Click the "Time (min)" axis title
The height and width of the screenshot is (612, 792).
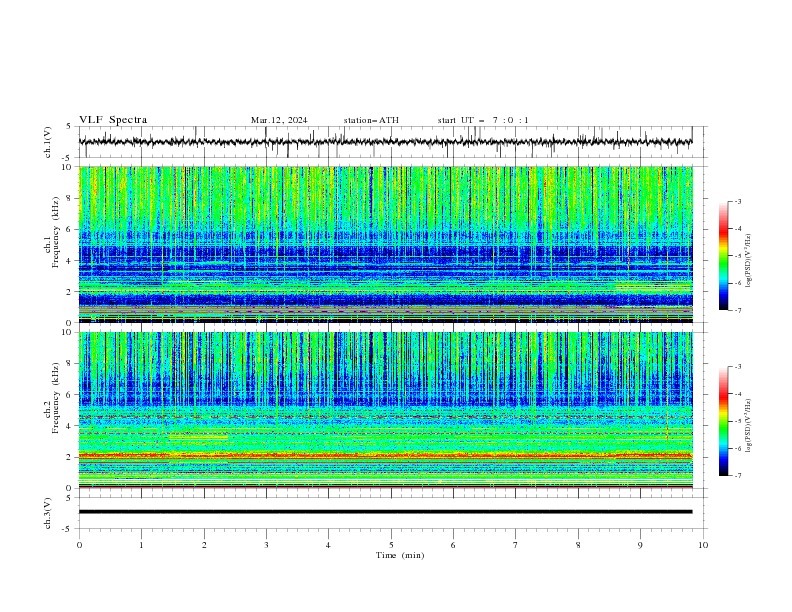(400, 555)
